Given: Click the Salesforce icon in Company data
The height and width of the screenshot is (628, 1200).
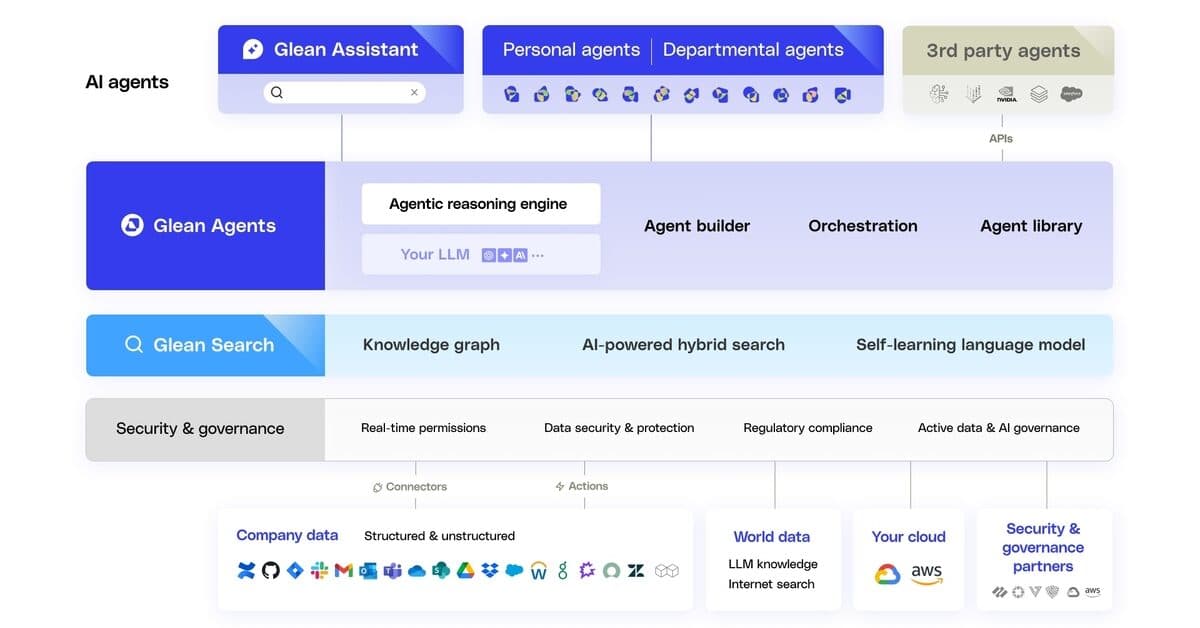Looking at the screenshot, I should [x=514, y=570].
